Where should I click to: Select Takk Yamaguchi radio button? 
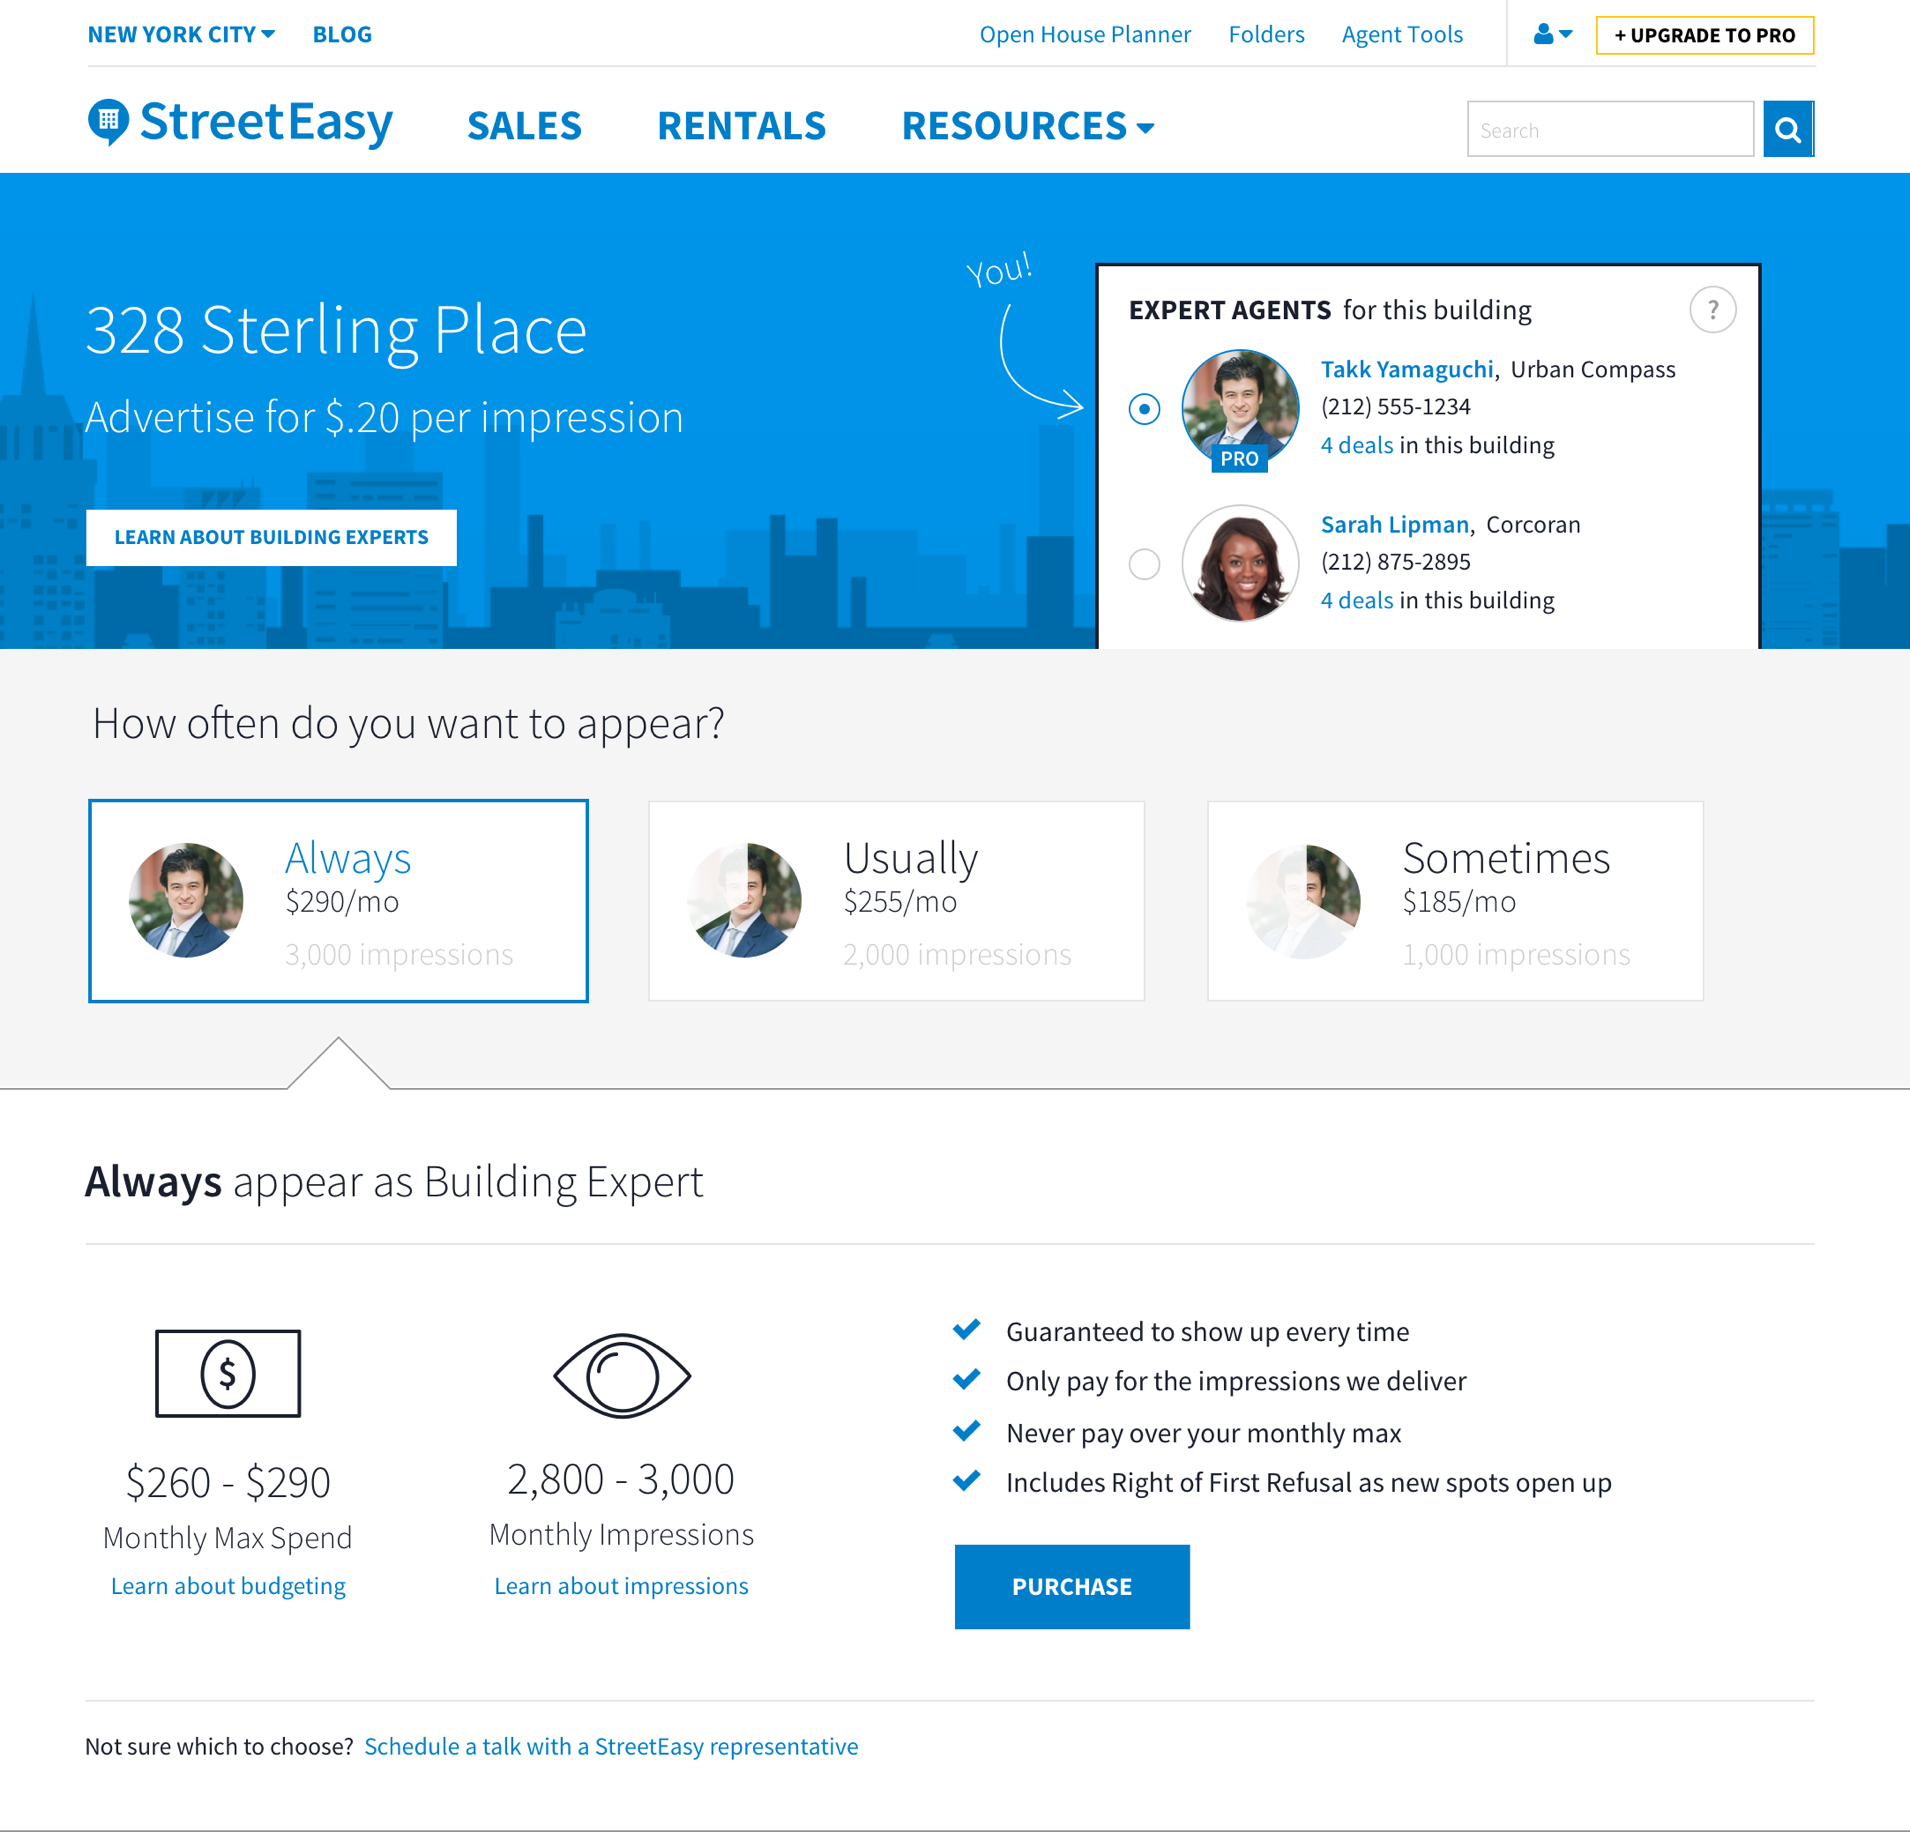(x=1144, y=409)
